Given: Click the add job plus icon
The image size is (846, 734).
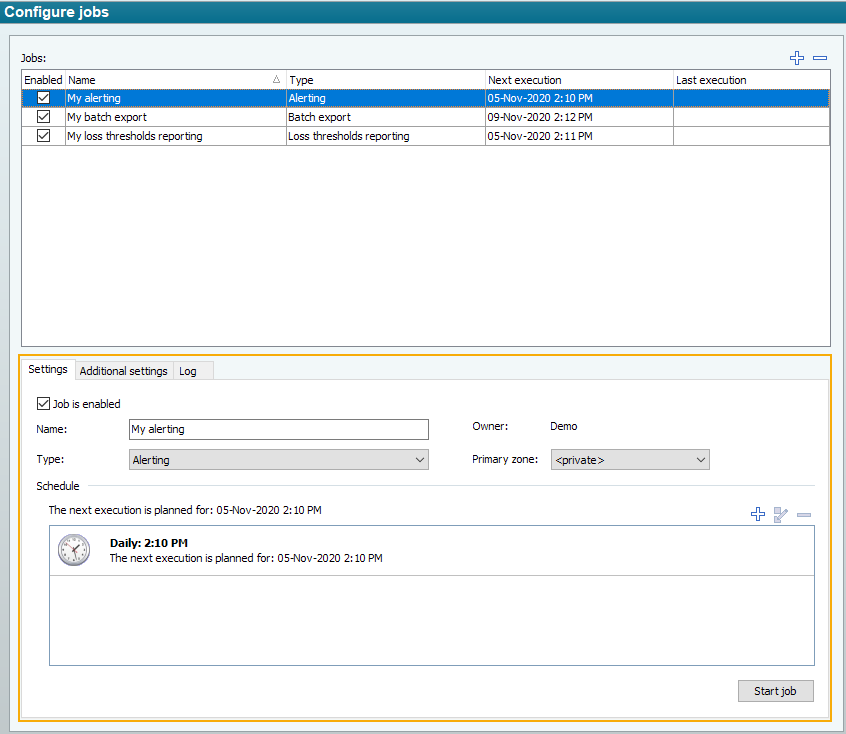Looking at the screenshot, I should tap(797, 58).
